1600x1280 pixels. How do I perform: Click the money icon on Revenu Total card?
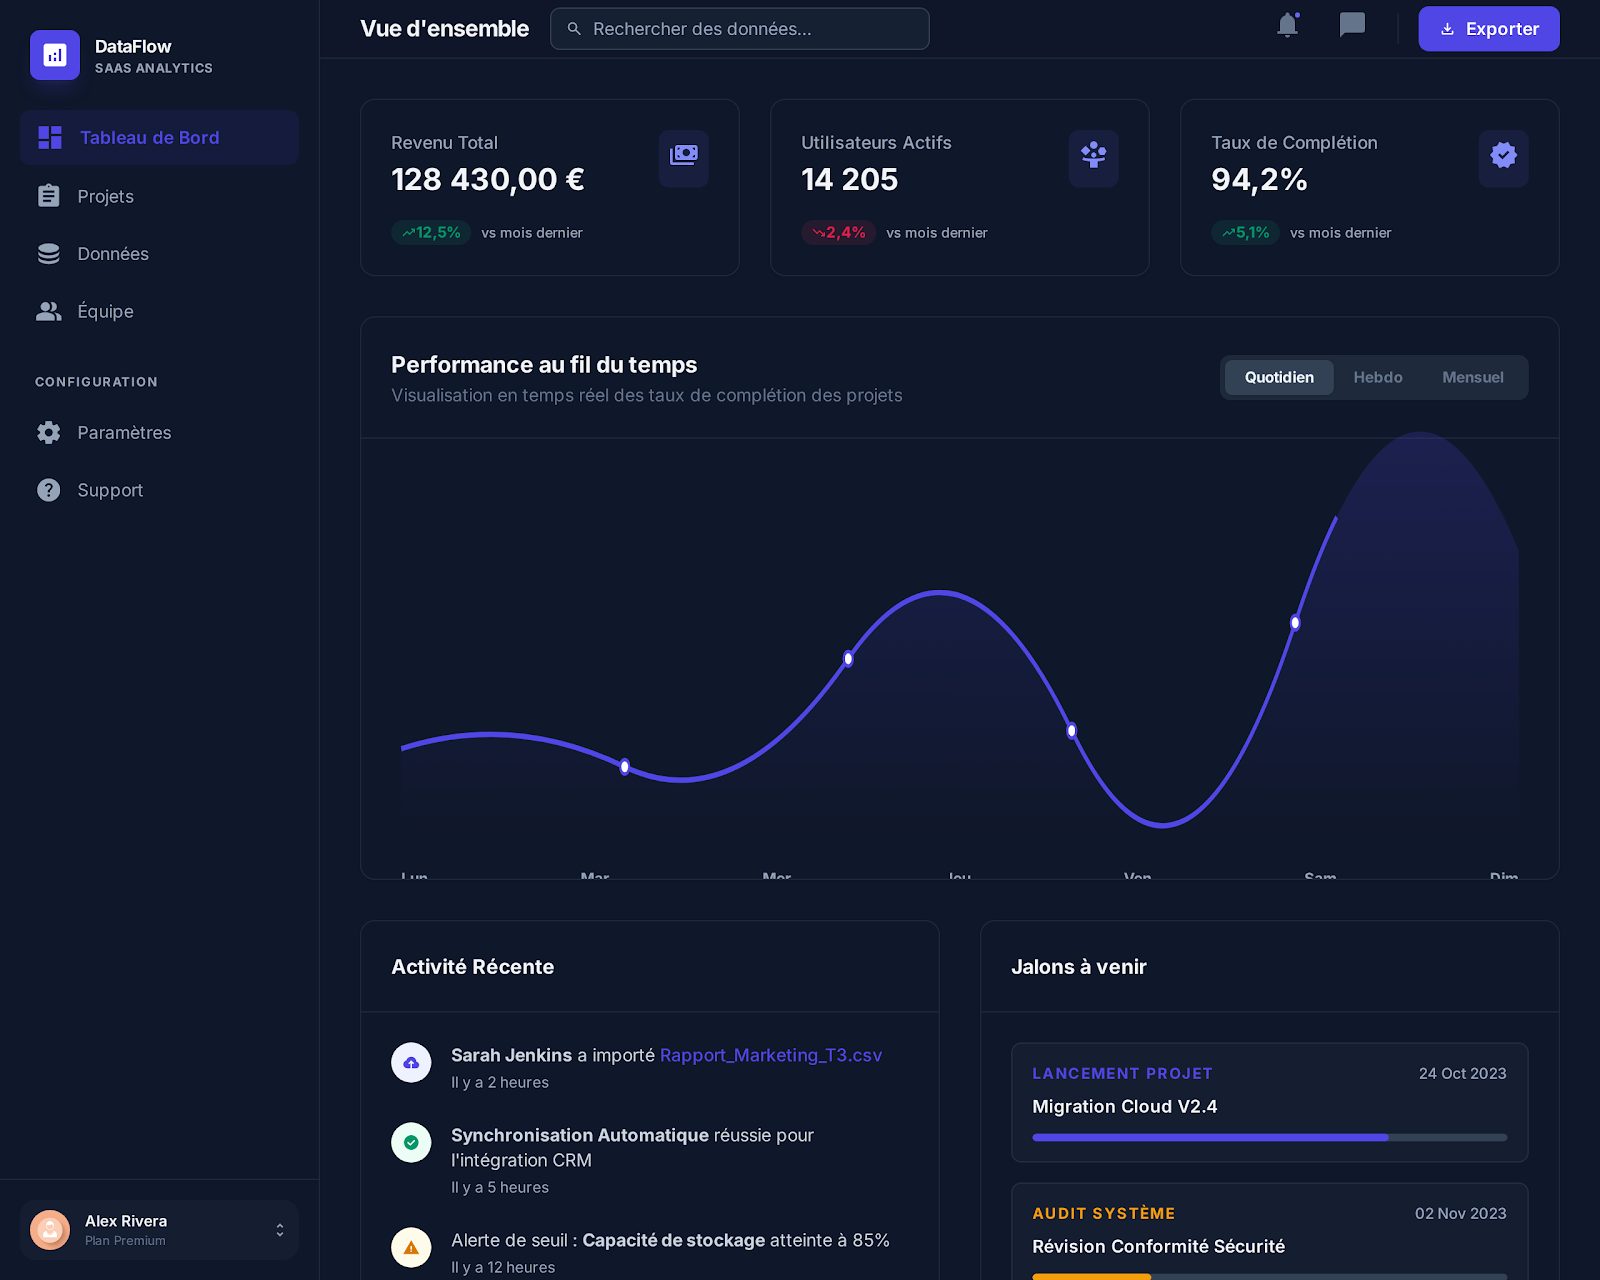click(x=684, y=158)
